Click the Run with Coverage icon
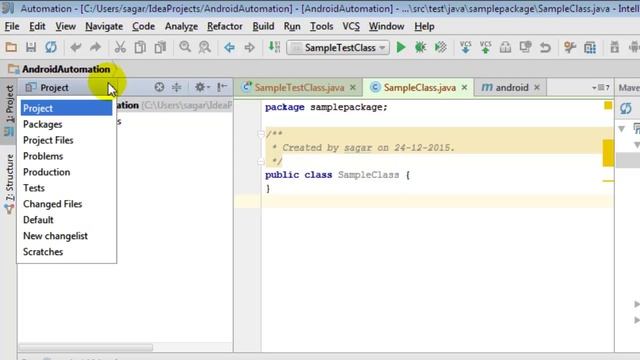 tap(441, 47)
